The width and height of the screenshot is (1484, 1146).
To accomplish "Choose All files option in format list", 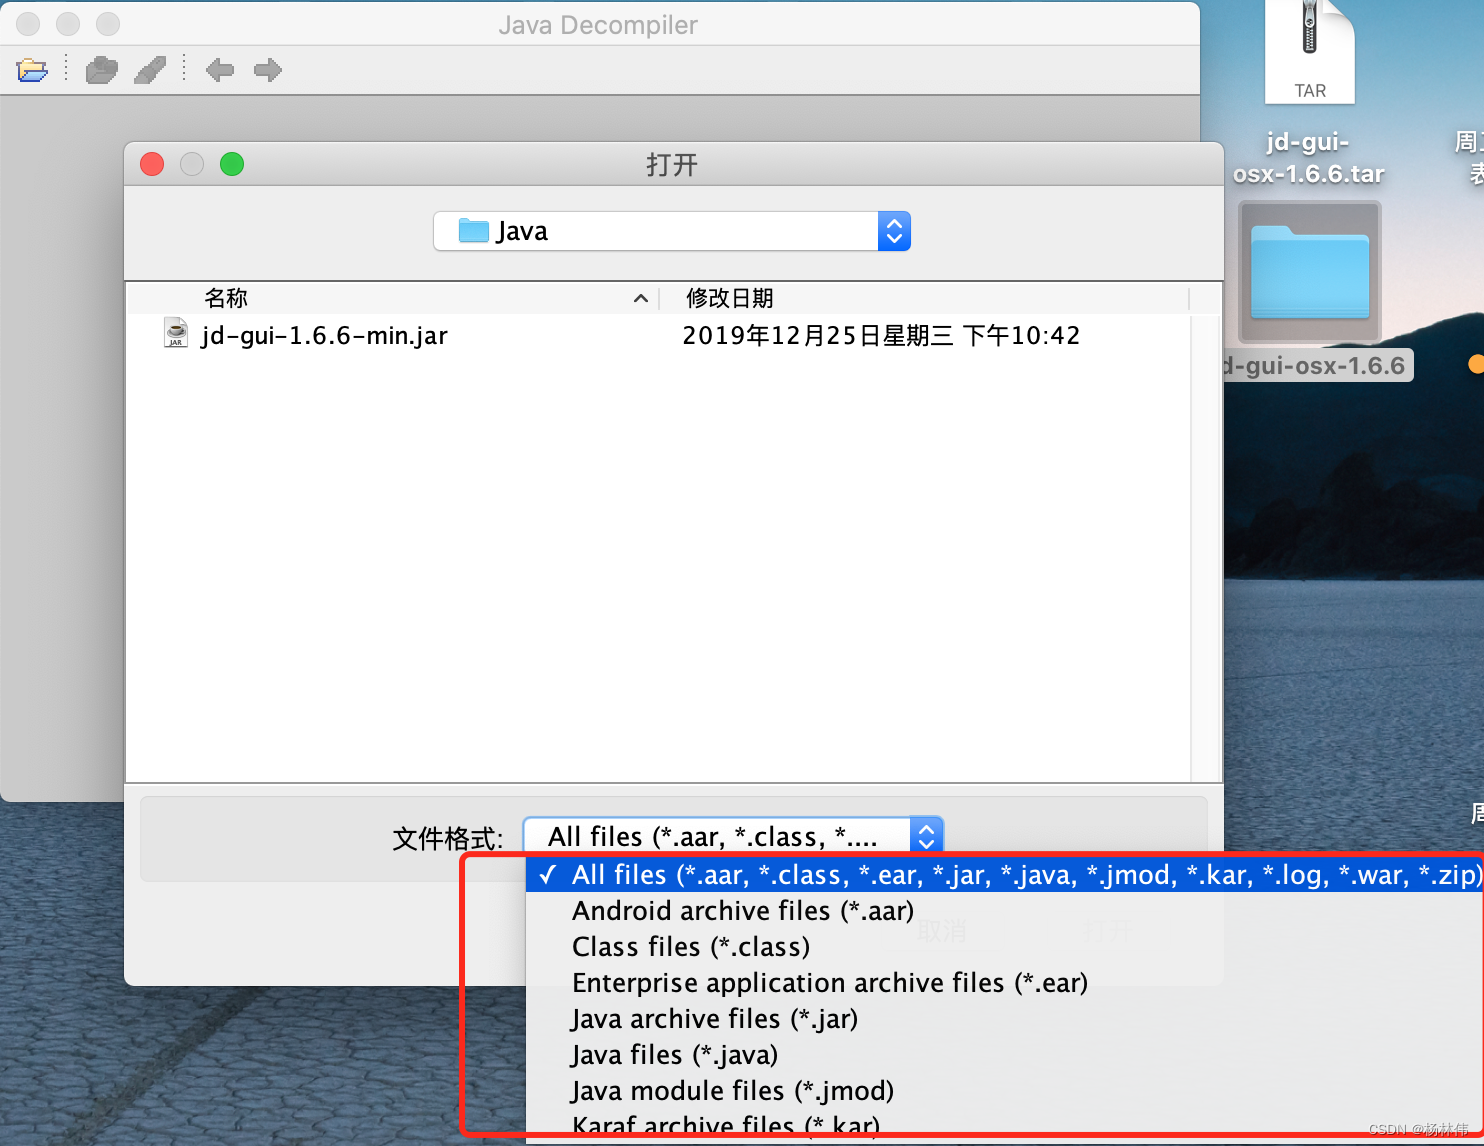I will [1005, 875].
